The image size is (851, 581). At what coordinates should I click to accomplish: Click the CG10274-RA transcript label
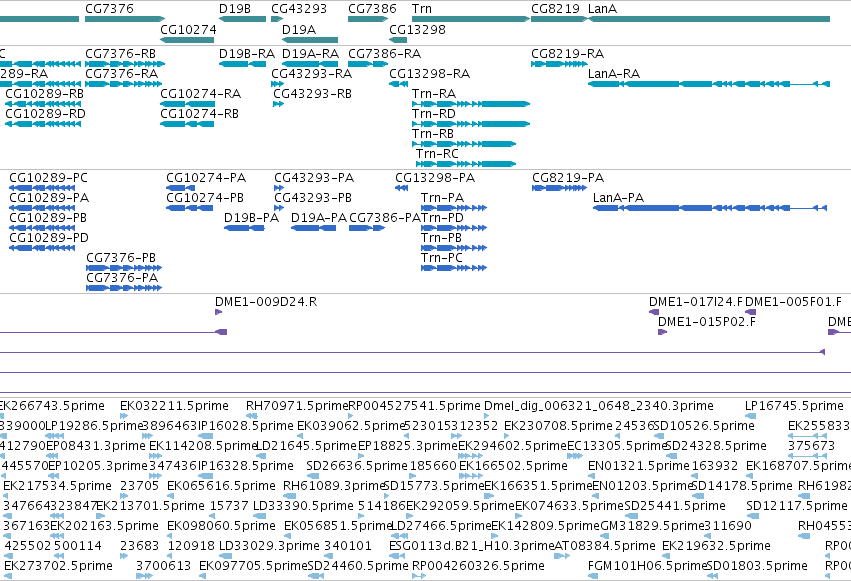[200, 94]
